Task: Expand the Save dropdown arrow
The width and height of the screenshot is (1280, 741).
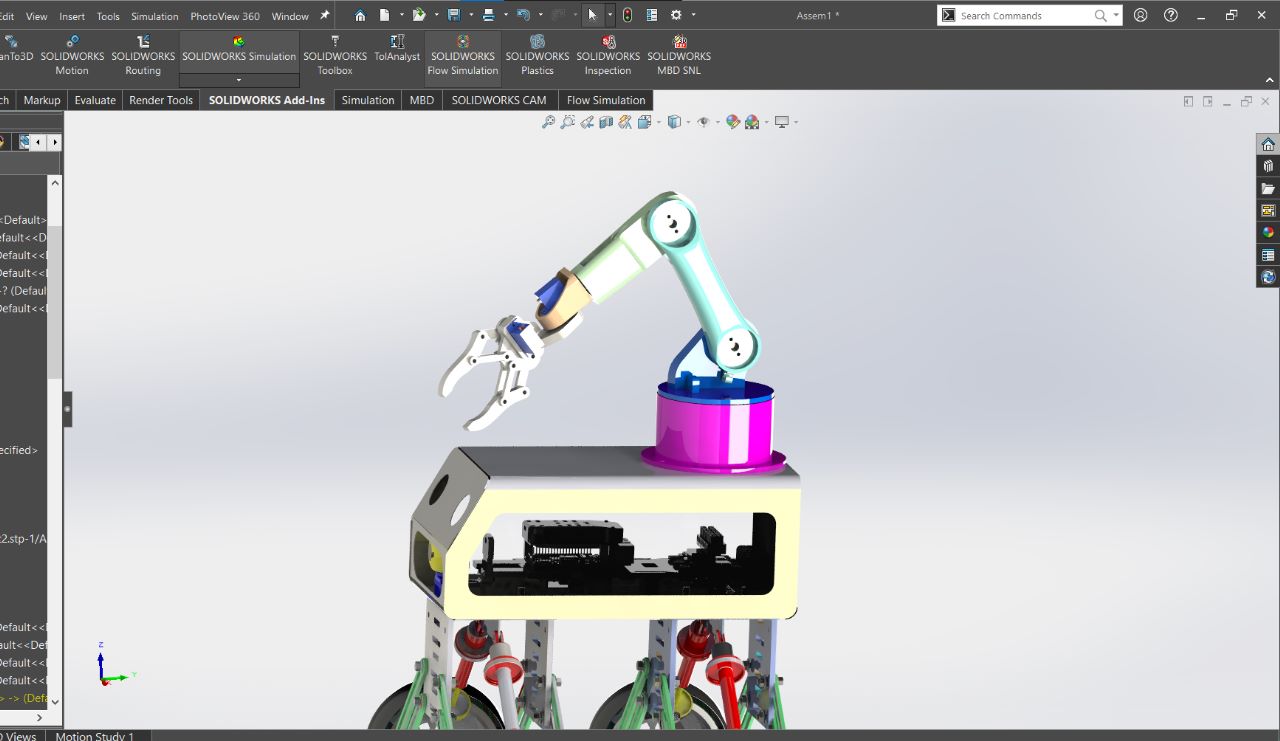Action: coord(471,15)
